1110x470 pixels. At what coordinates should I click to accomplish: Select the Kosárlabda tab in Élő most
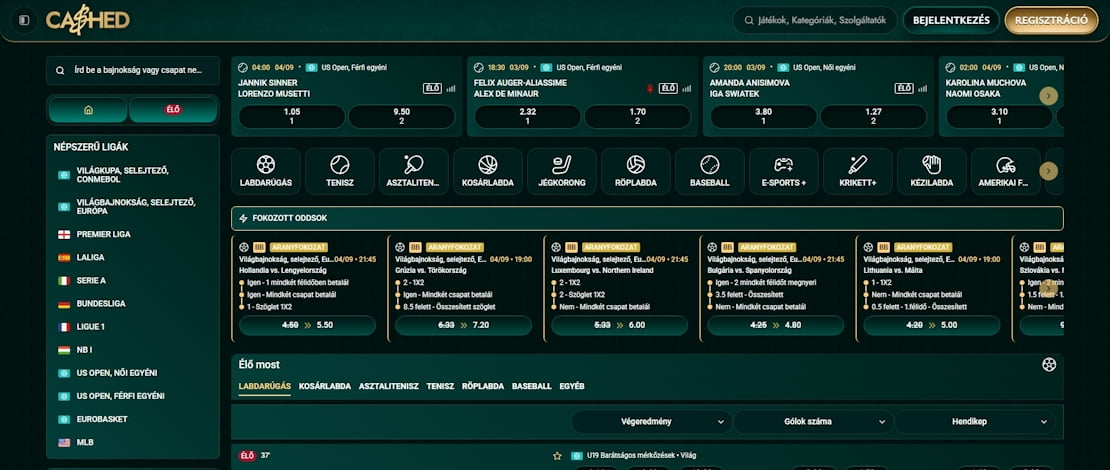coord(325,386)
